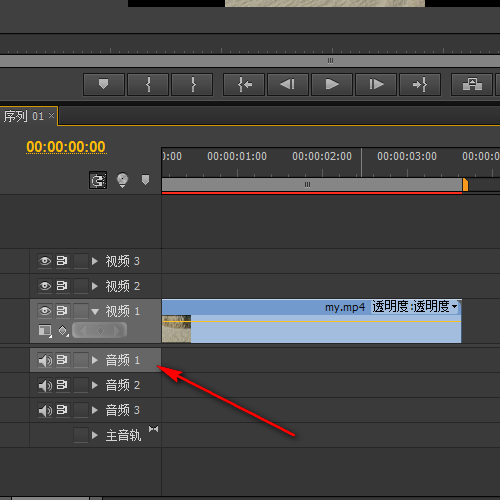Screen dimensions: 500x500
Task: Toggle sync lock on 视频 2
Action: [62, 286]
